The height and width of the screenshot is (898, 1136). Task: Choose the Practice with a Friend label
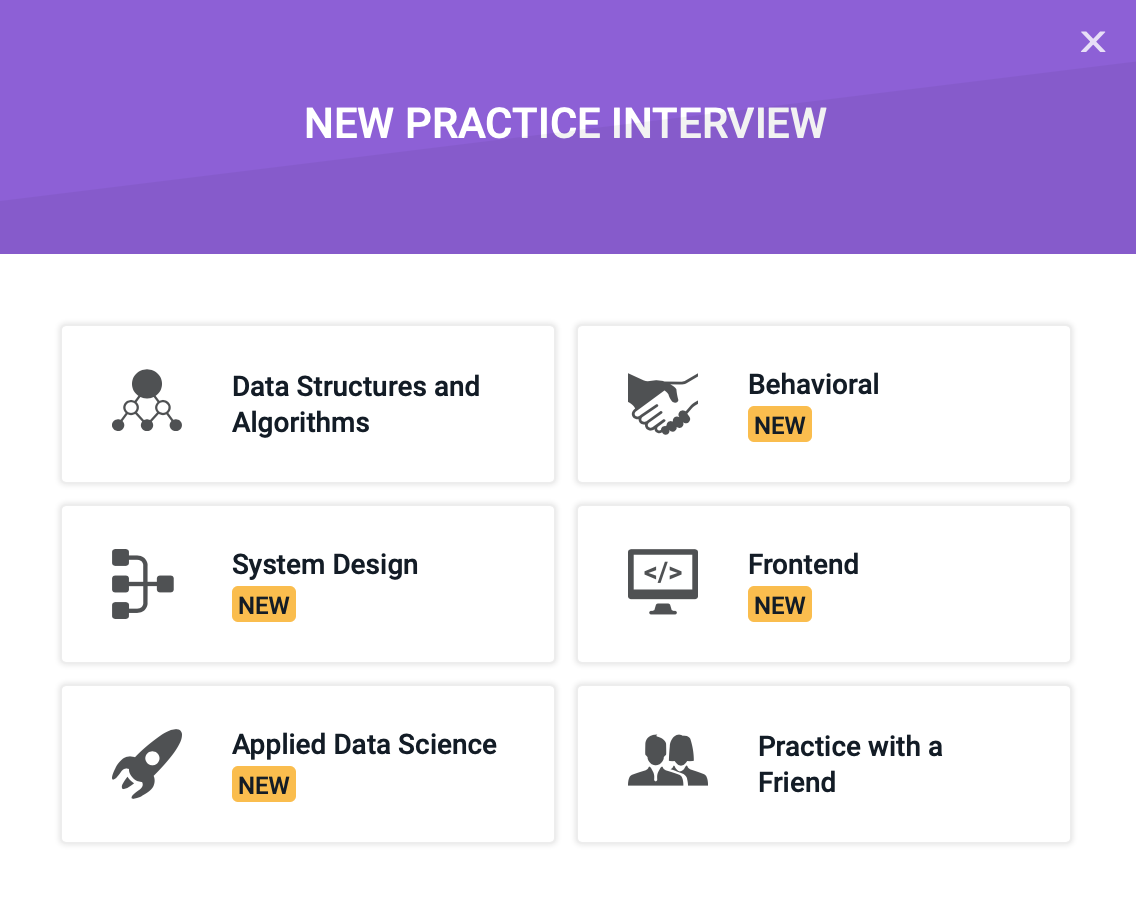pos(849,764)
